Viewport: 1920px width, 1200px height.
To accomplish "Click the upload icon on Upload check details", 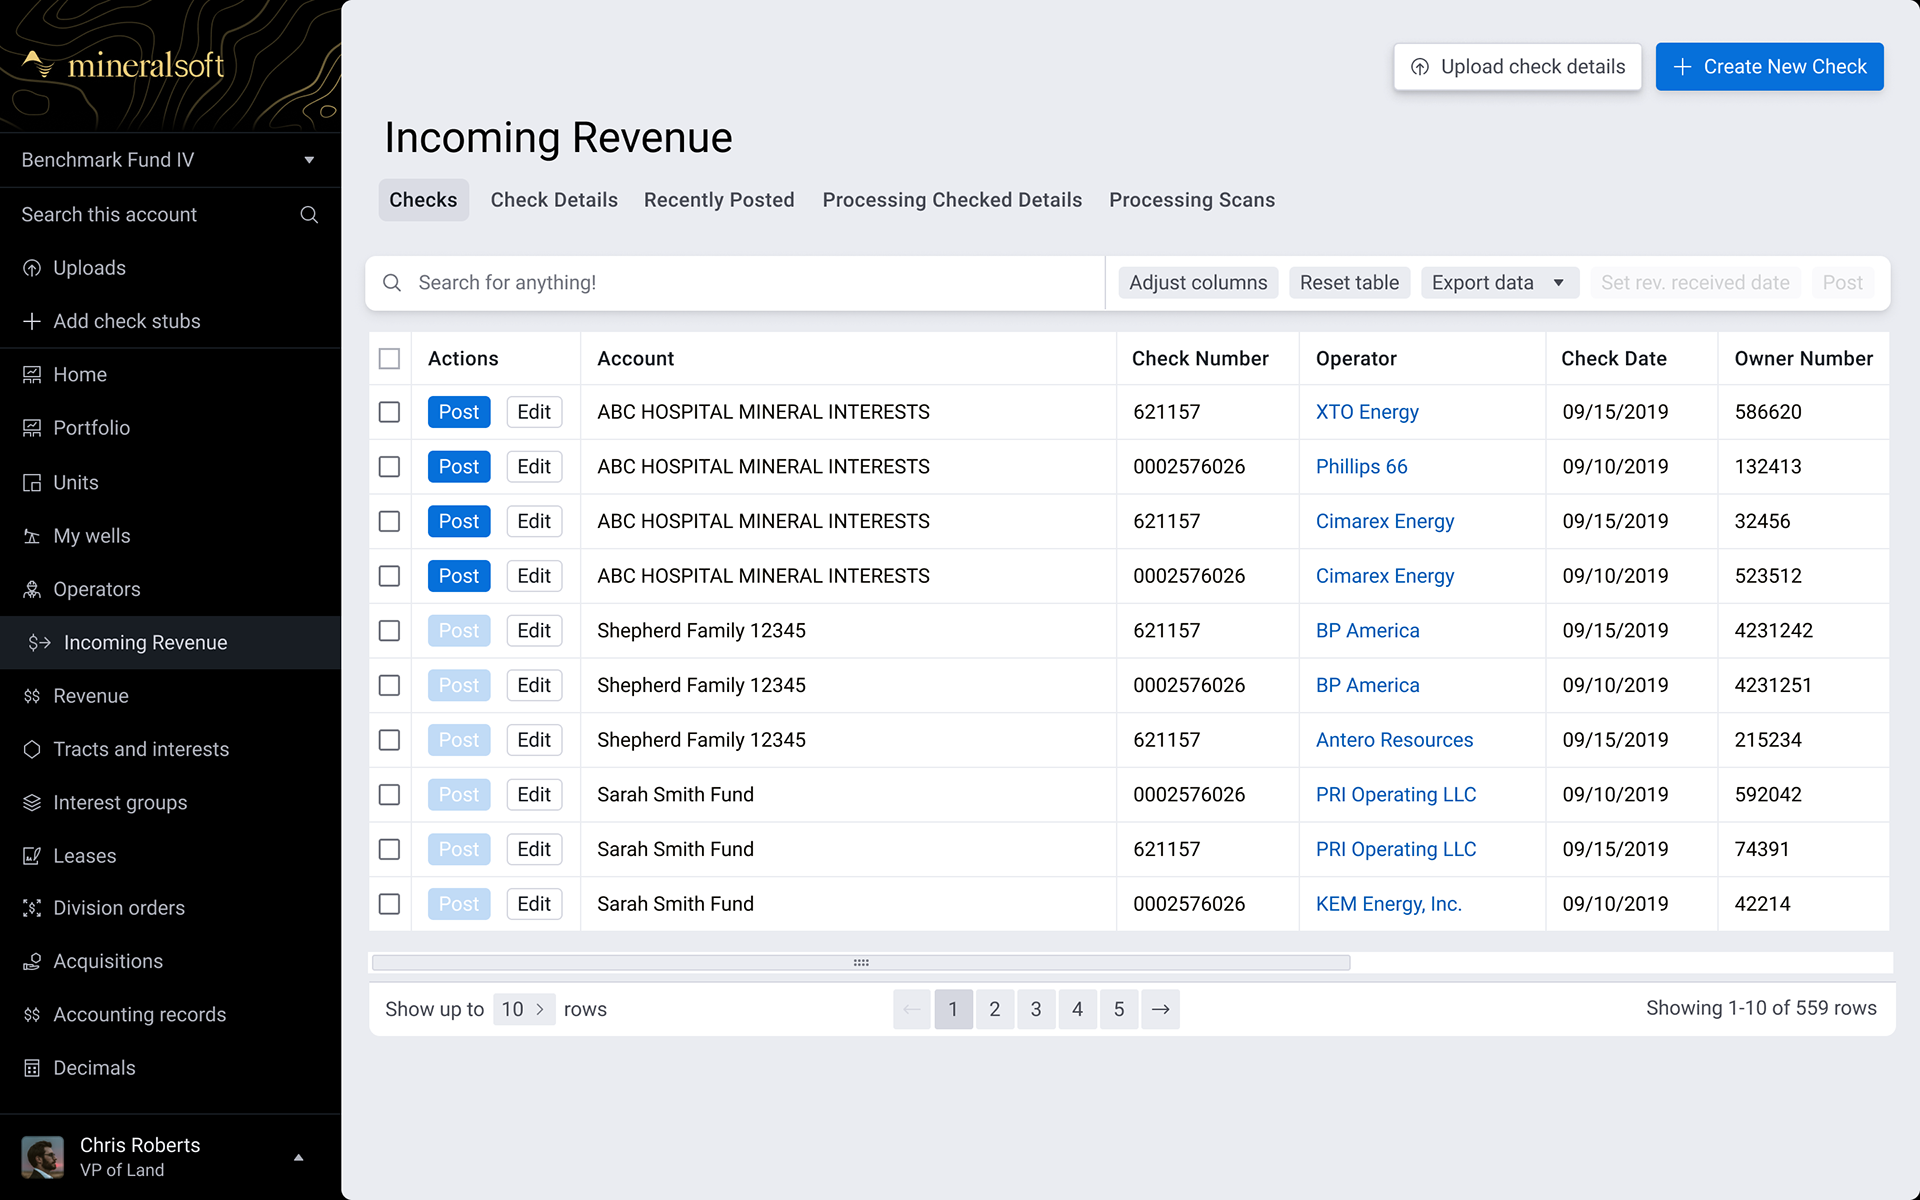I will [1420, 67].
